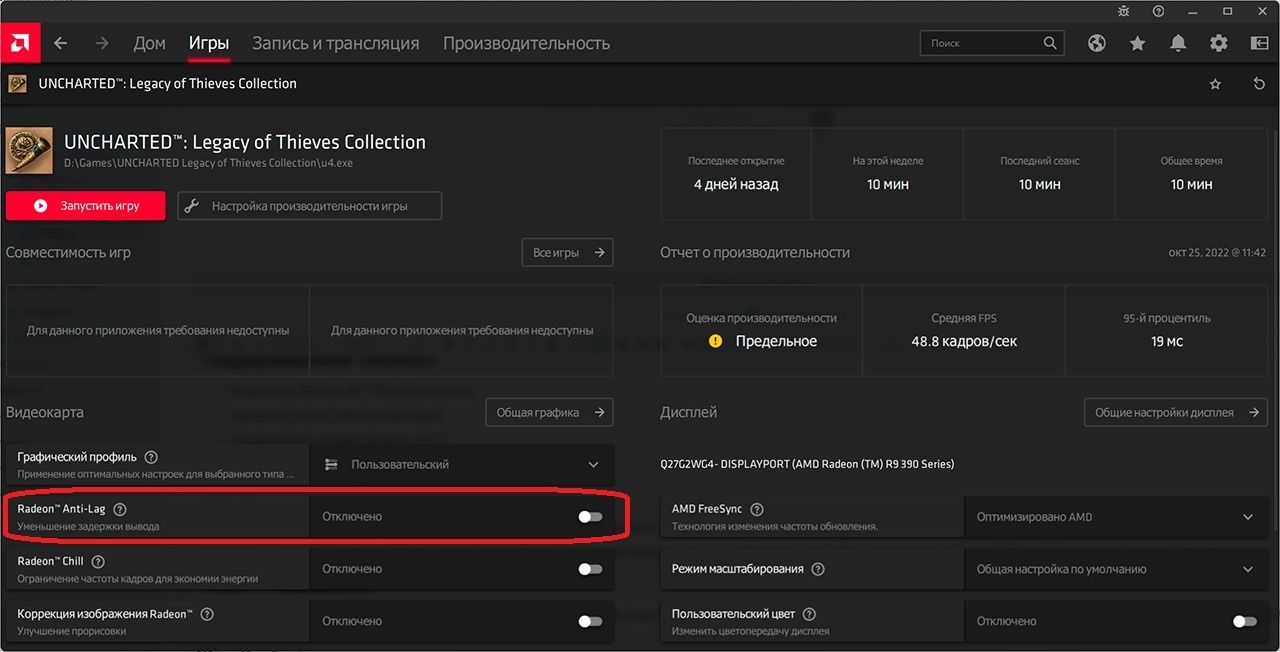Switch to the Производительность tab

pyautogui.click(x=526, y=43)
